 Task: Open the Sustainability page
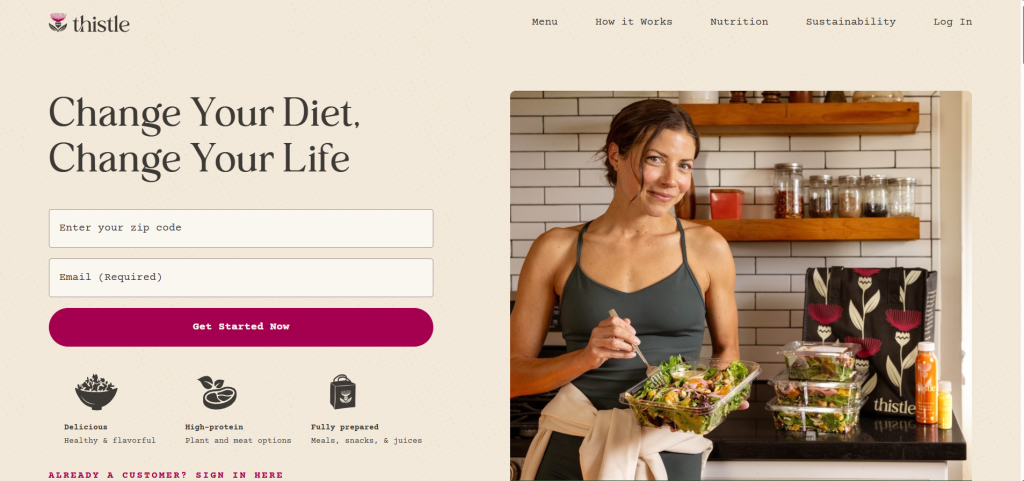tap(850, 22)
